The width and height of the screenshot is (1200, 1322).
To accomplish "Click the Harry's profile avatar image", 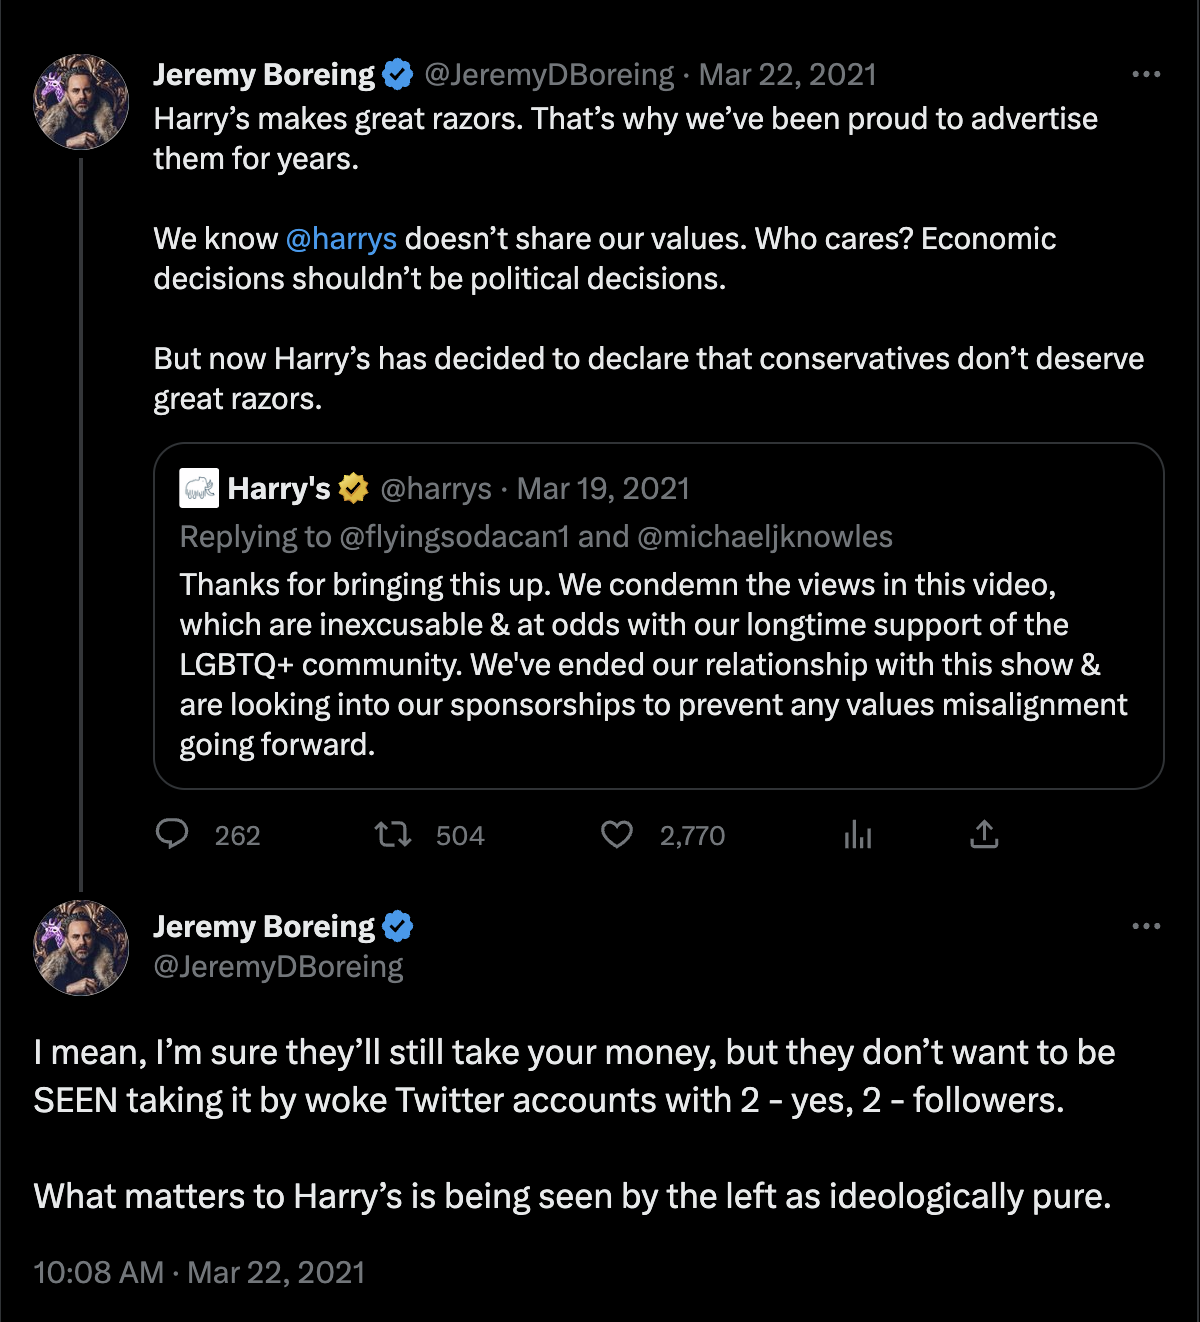I will pyautogui.click(x=199, y=489).
